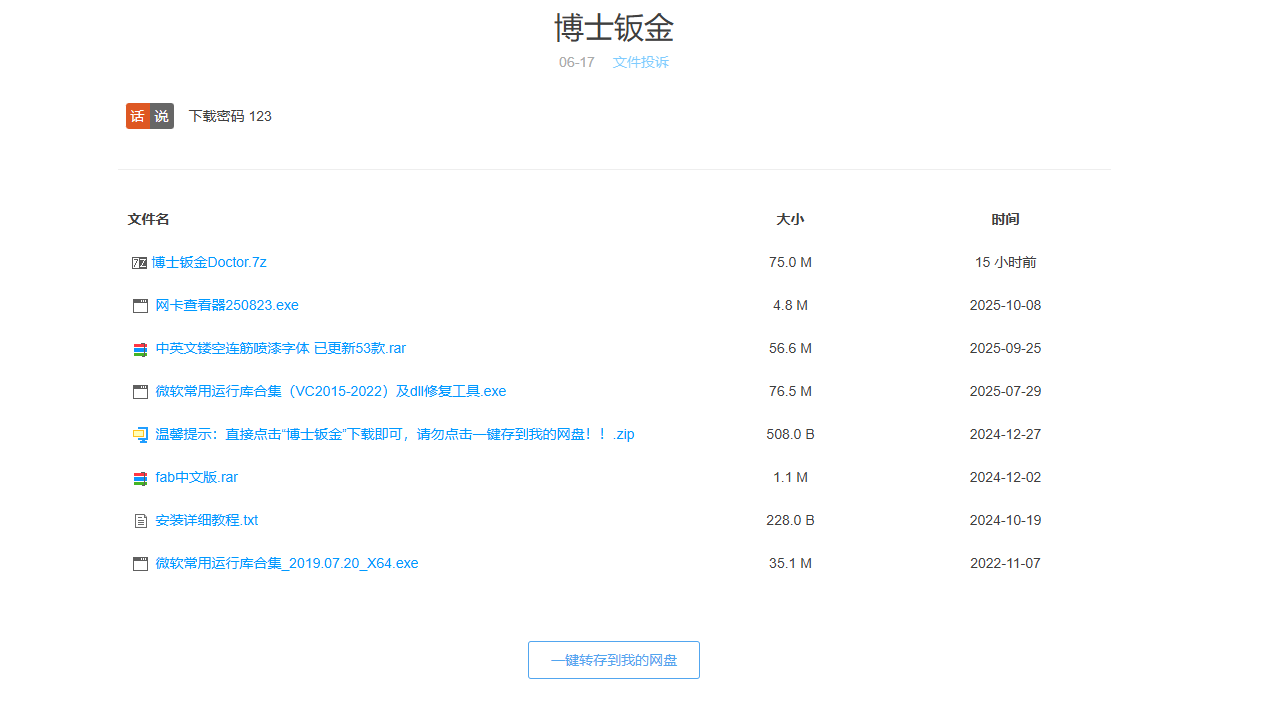Open the fab中文版.rar link
This screenshot has height=722, width=1264.
tap(196, 477)
